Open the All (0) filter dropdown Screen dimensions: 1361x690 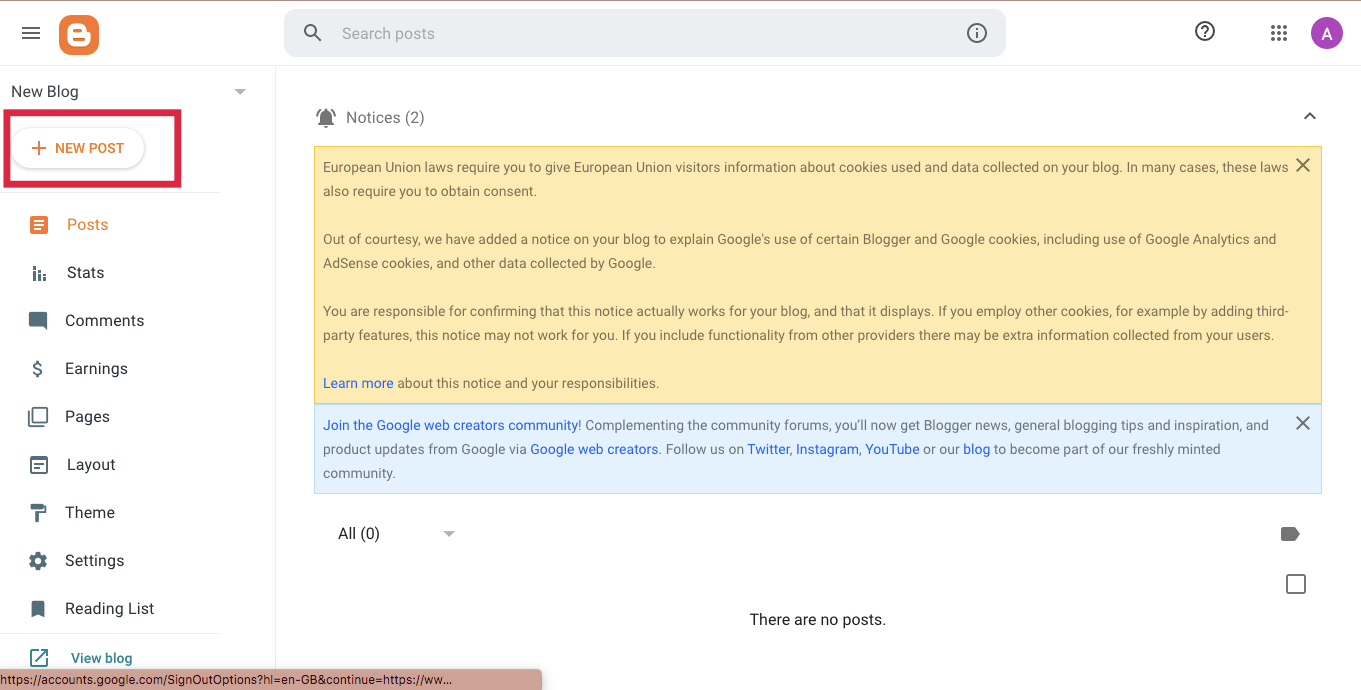(396, 534)
